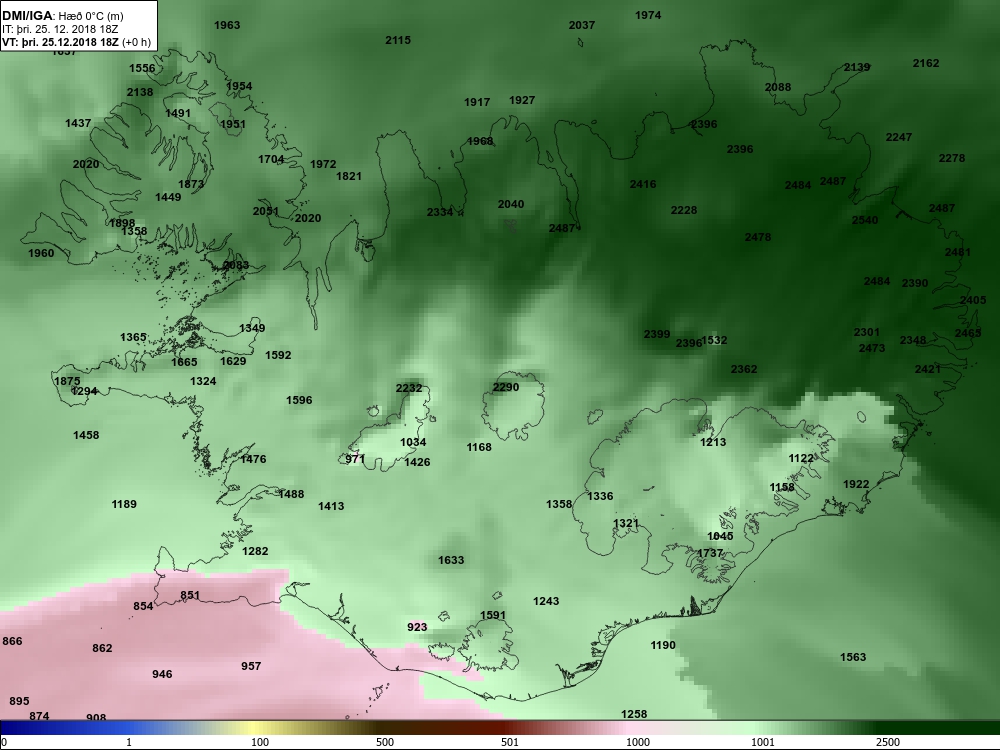Select the 2228 value in the north
This screenshot has width=1000, height=750.
(684, 210)
